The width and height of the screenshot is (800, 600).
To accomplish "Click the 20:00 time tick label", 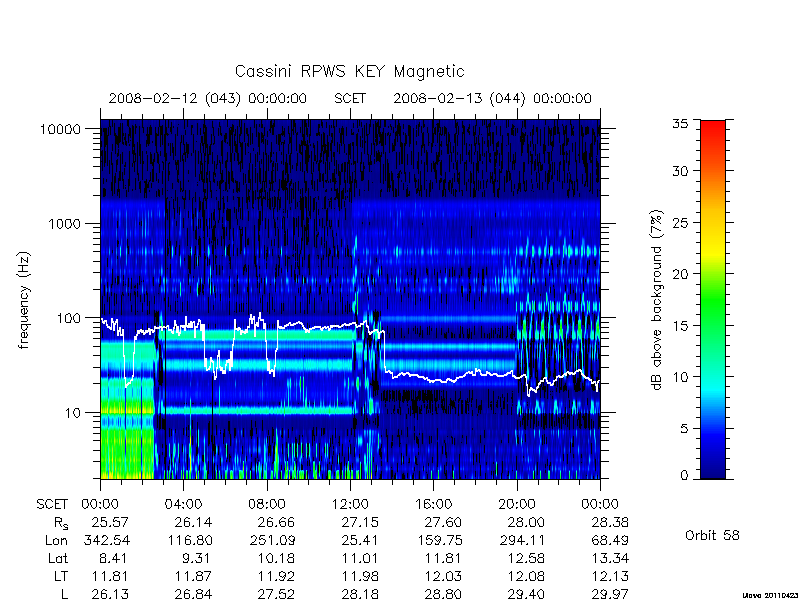I will [517, 505].
